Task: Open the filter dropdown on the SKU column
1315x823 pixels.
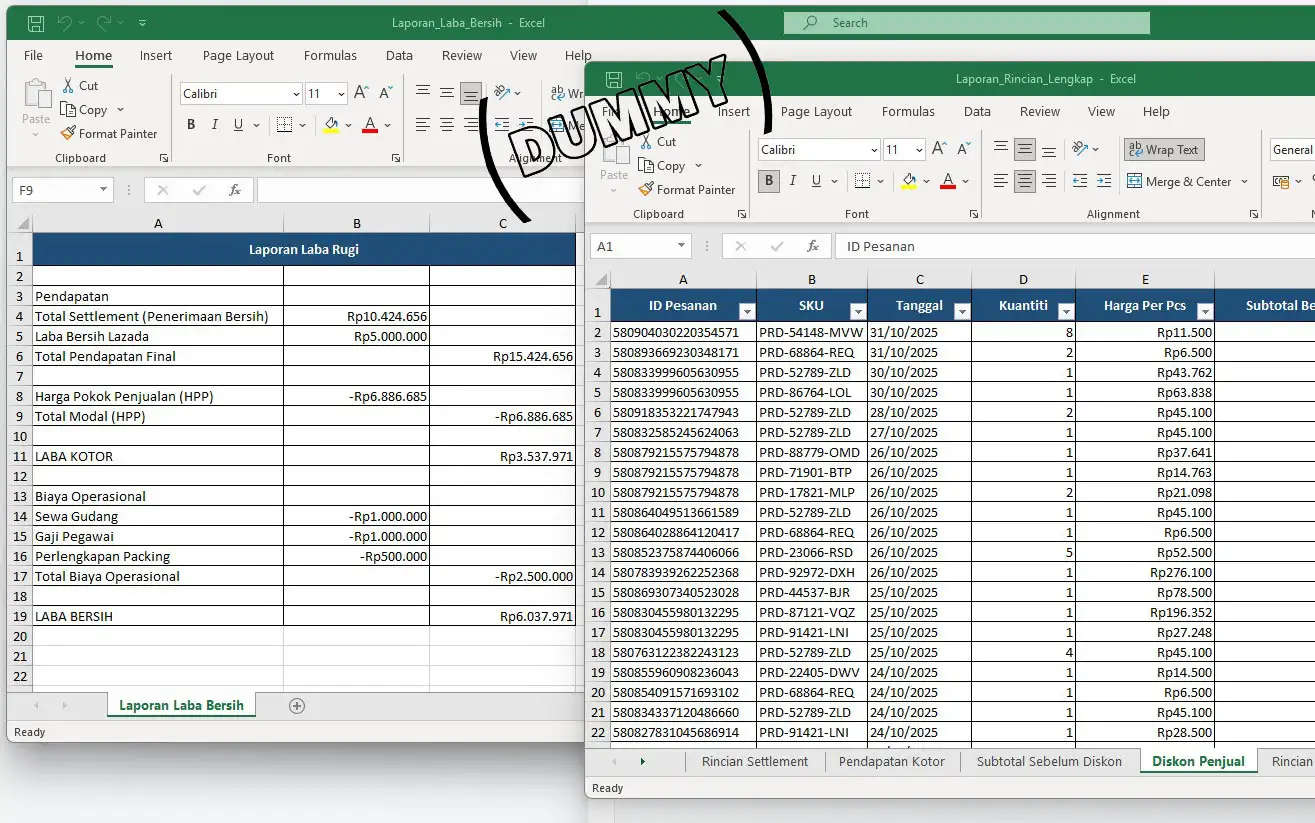Action: (858, 311)
